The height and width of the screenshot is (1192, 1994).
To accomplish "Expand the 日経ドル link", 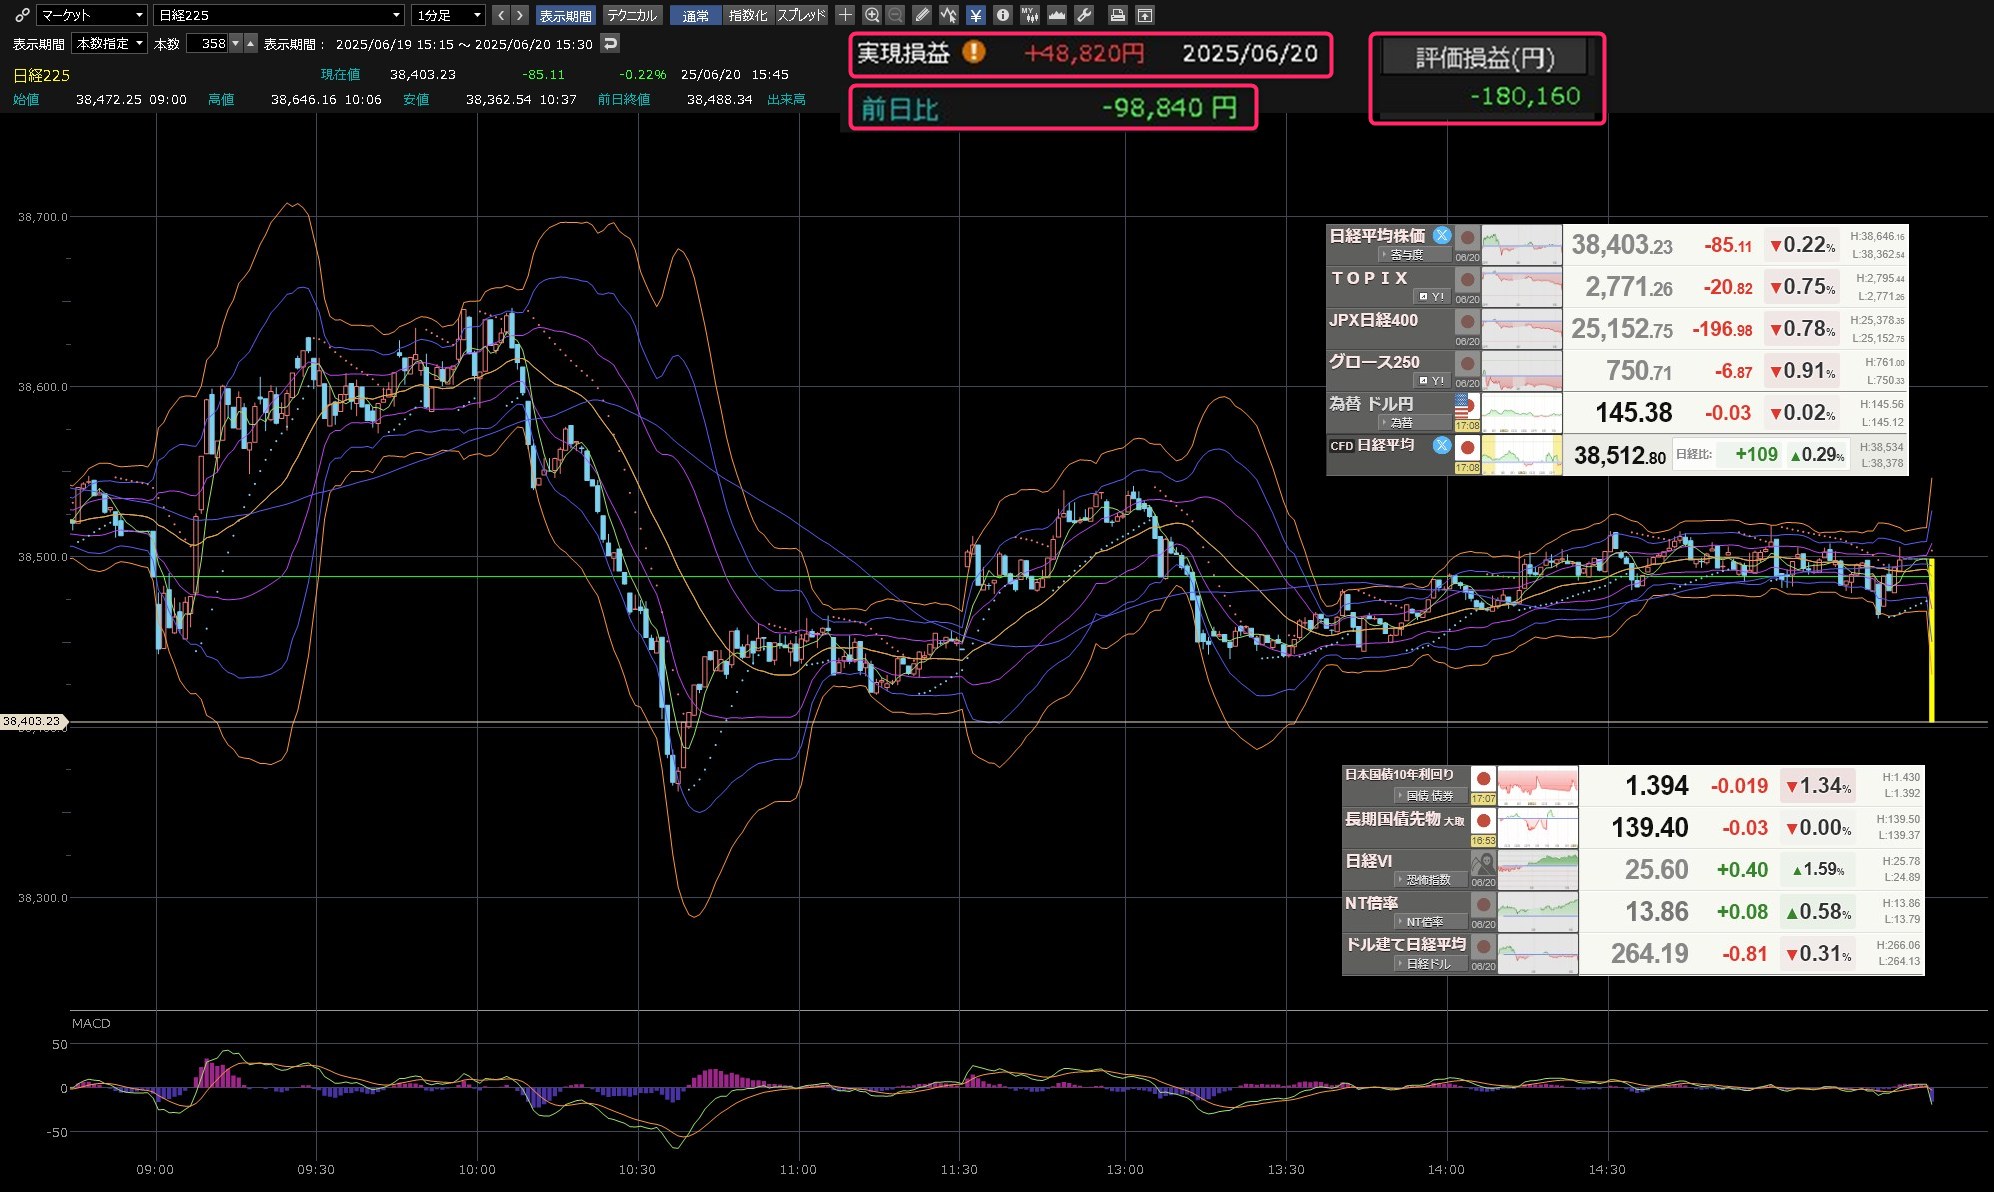I will click(1430, 964).
